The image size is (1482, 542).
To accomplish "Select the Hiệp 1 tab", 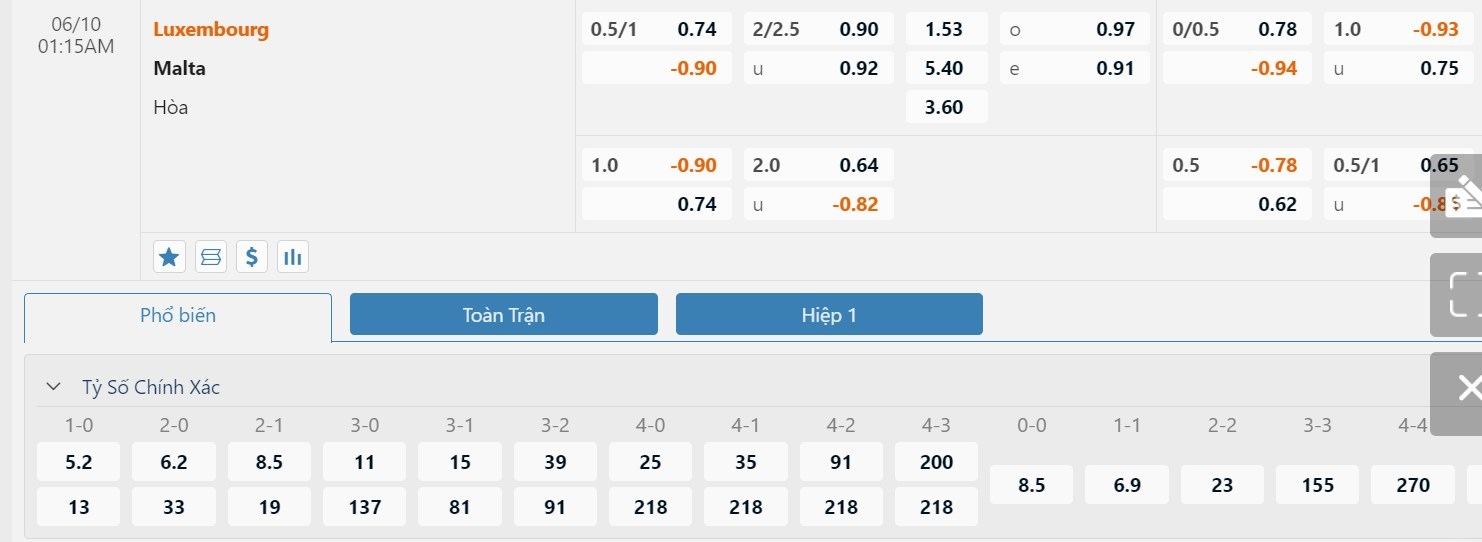I will (x=829, y=314).
